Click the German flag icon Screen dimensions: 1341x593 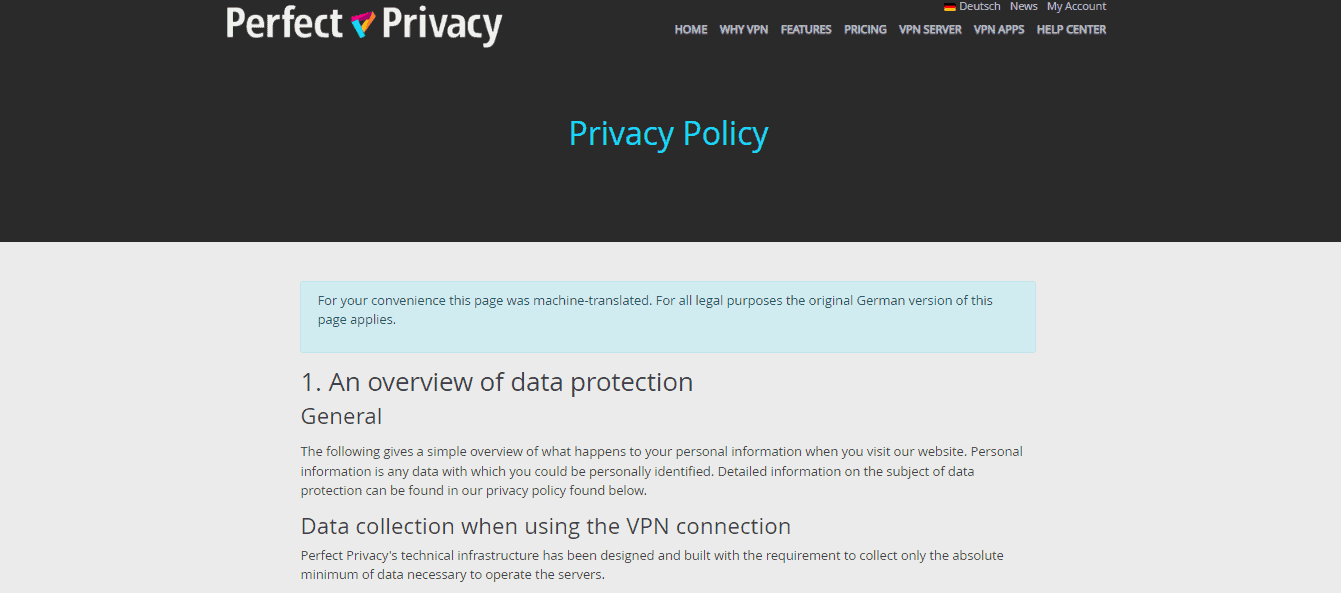(948, 6)
